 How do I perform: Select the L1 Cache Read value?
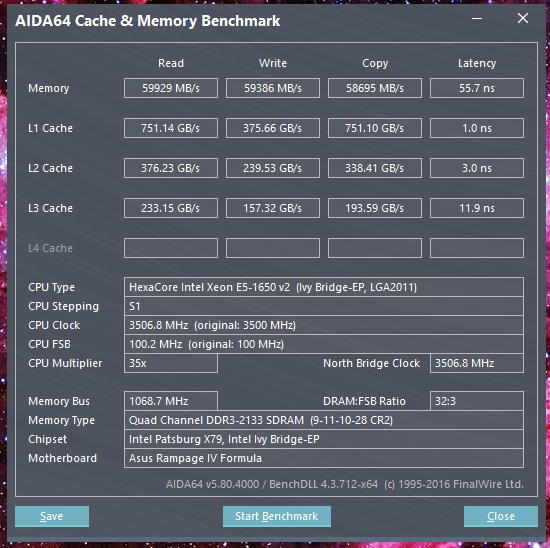click(x=171, y=128)
